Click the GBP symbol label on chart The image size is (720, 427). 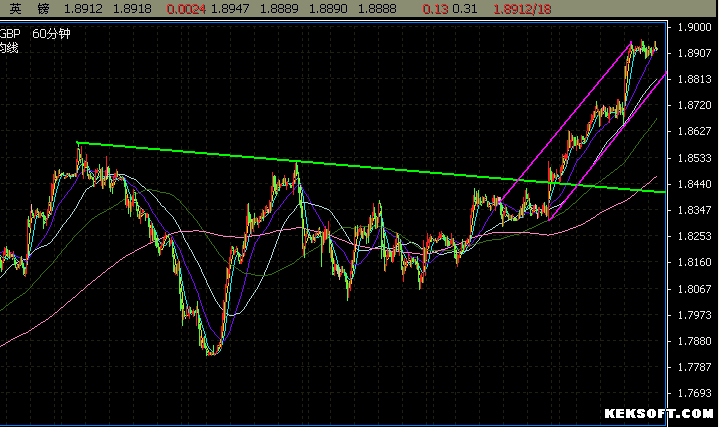(10, 34)
